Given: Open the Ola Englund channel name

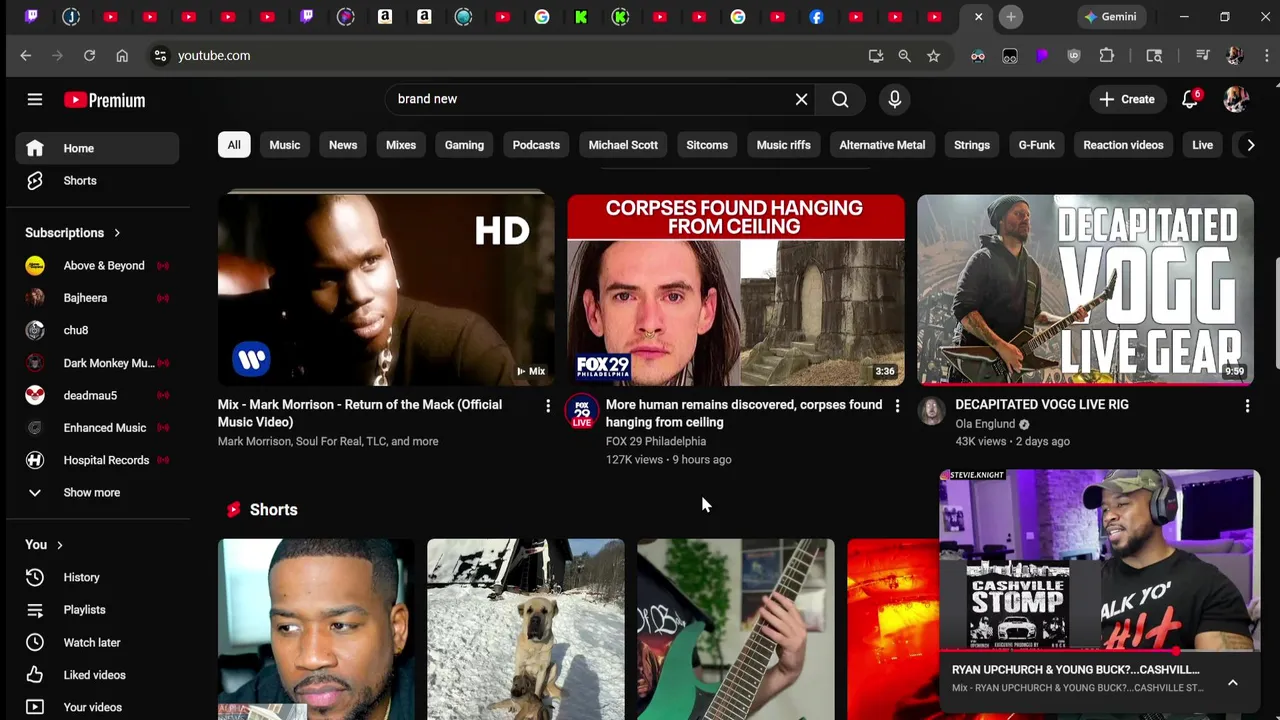Looking at the screenshot, I should click(985, 424).
